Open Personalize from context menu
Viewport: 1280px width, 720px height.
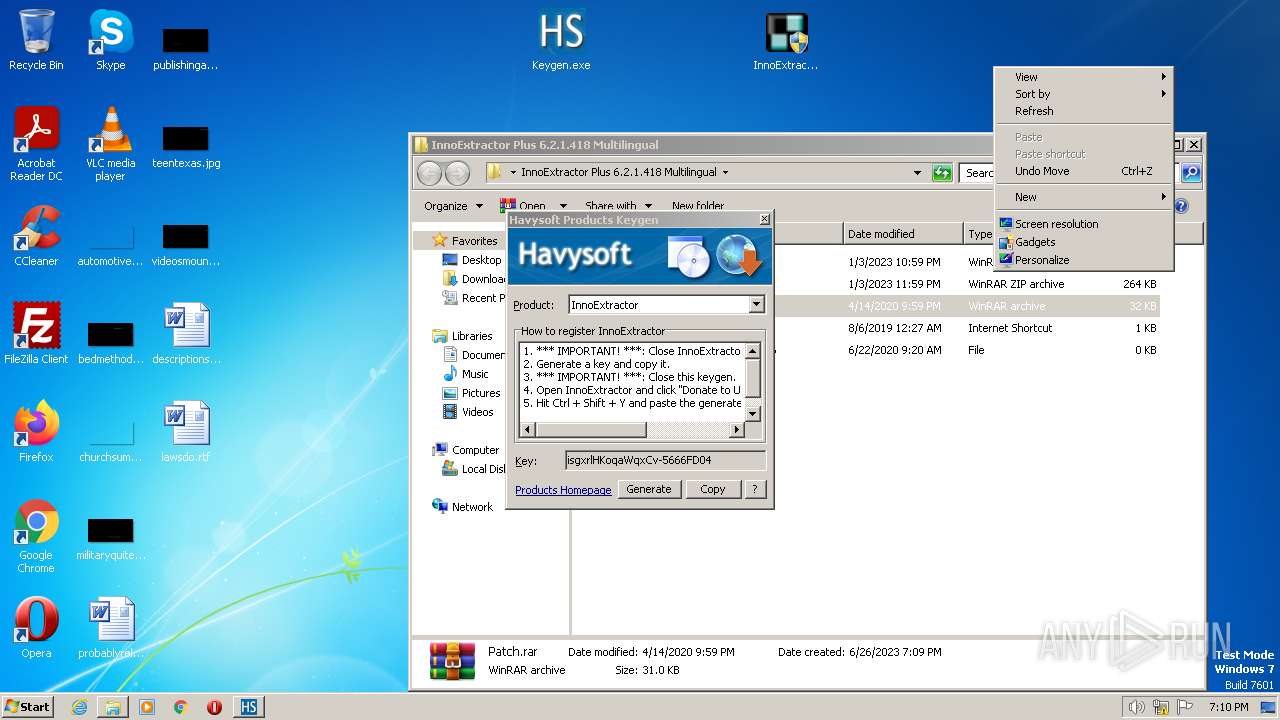1083,260
